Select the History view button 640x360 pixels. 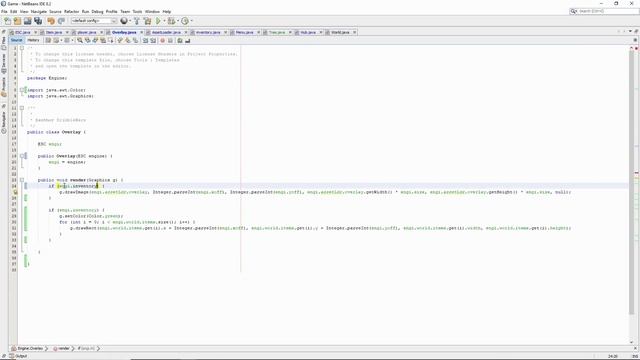coord(33,40)
